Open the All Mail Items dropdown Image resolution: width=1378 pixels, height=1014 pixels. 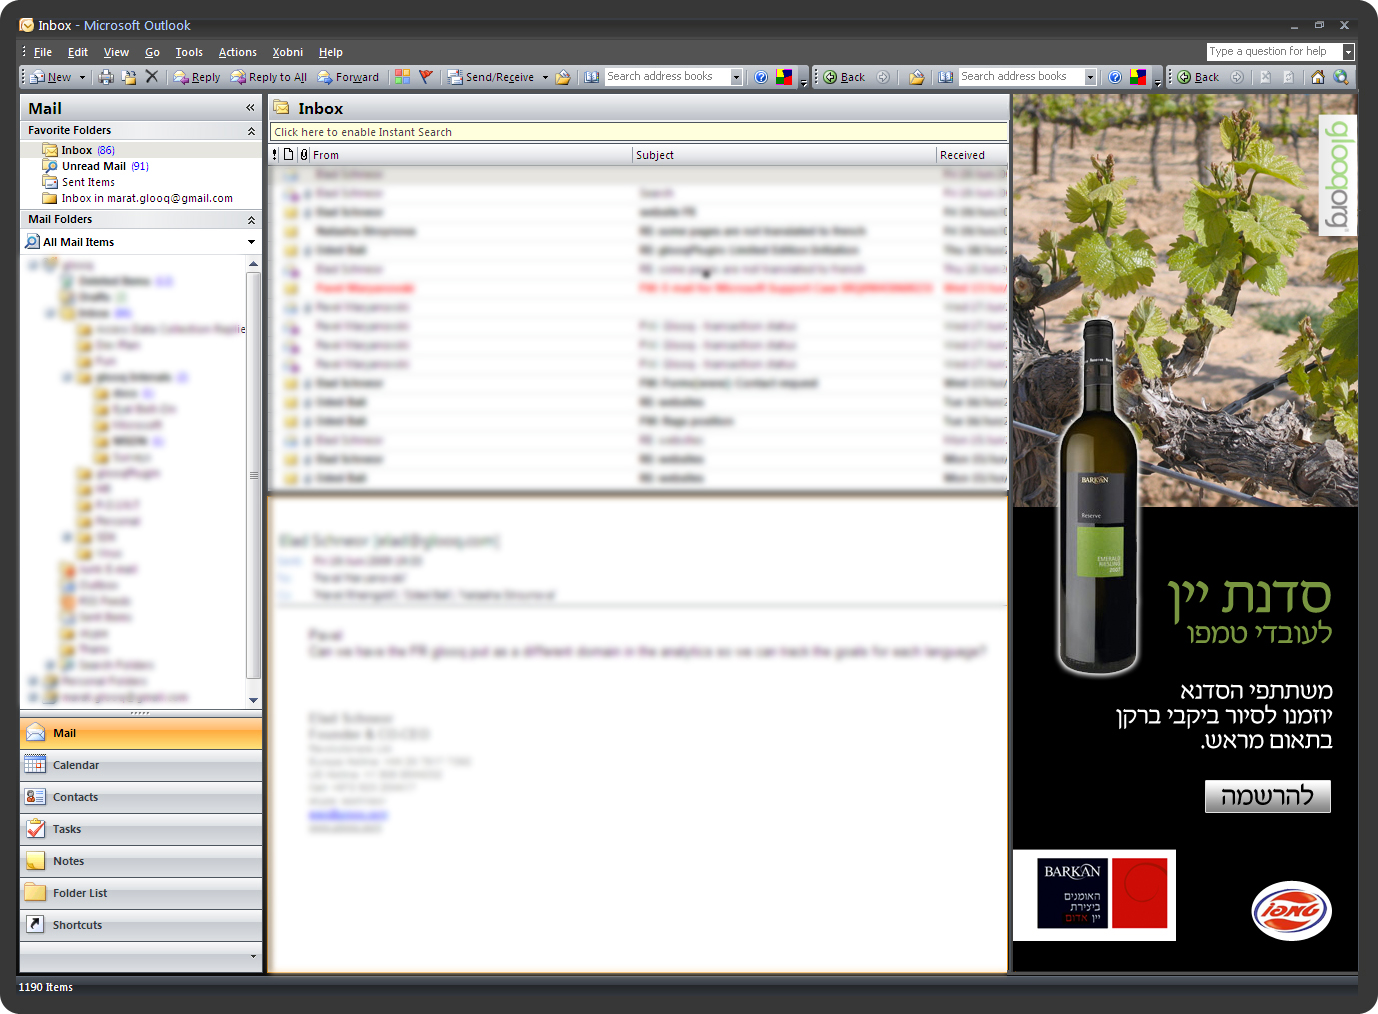tap(251, 242)
